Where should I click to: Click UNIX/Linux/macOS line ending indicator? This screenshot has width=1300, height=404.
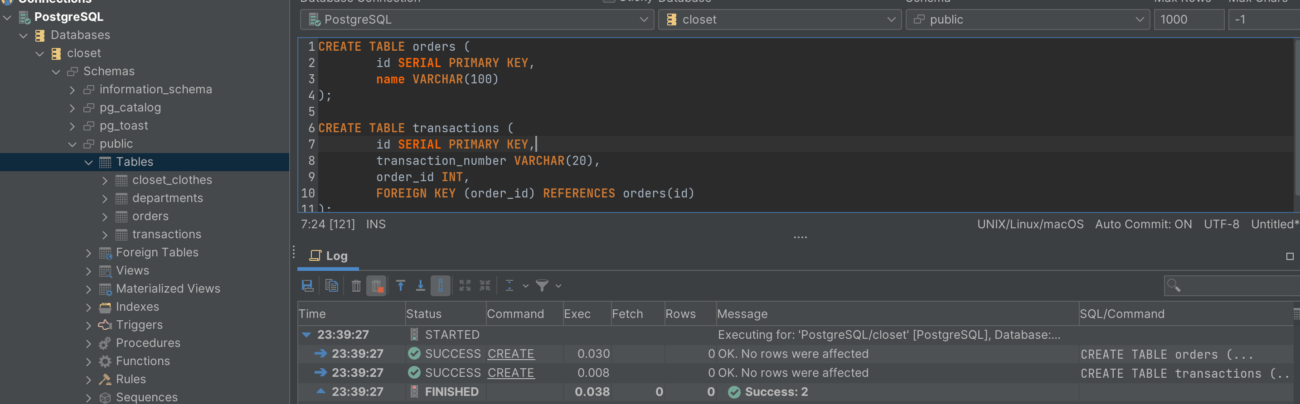click(1030, 225)
